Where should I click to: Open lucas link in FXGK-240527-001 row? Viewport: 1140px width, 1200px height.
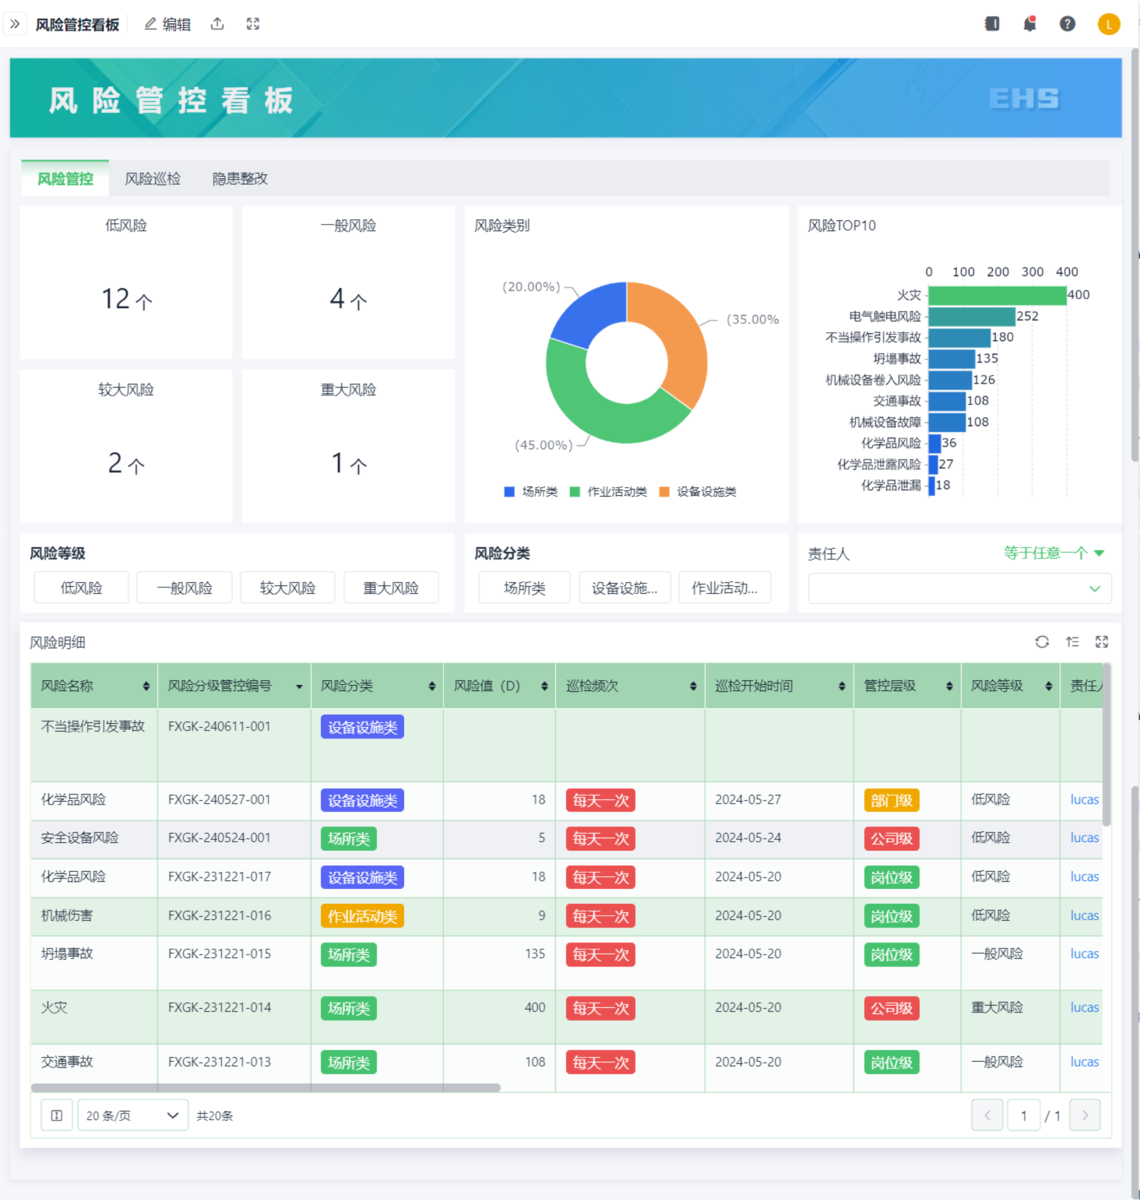point(1084,800)
